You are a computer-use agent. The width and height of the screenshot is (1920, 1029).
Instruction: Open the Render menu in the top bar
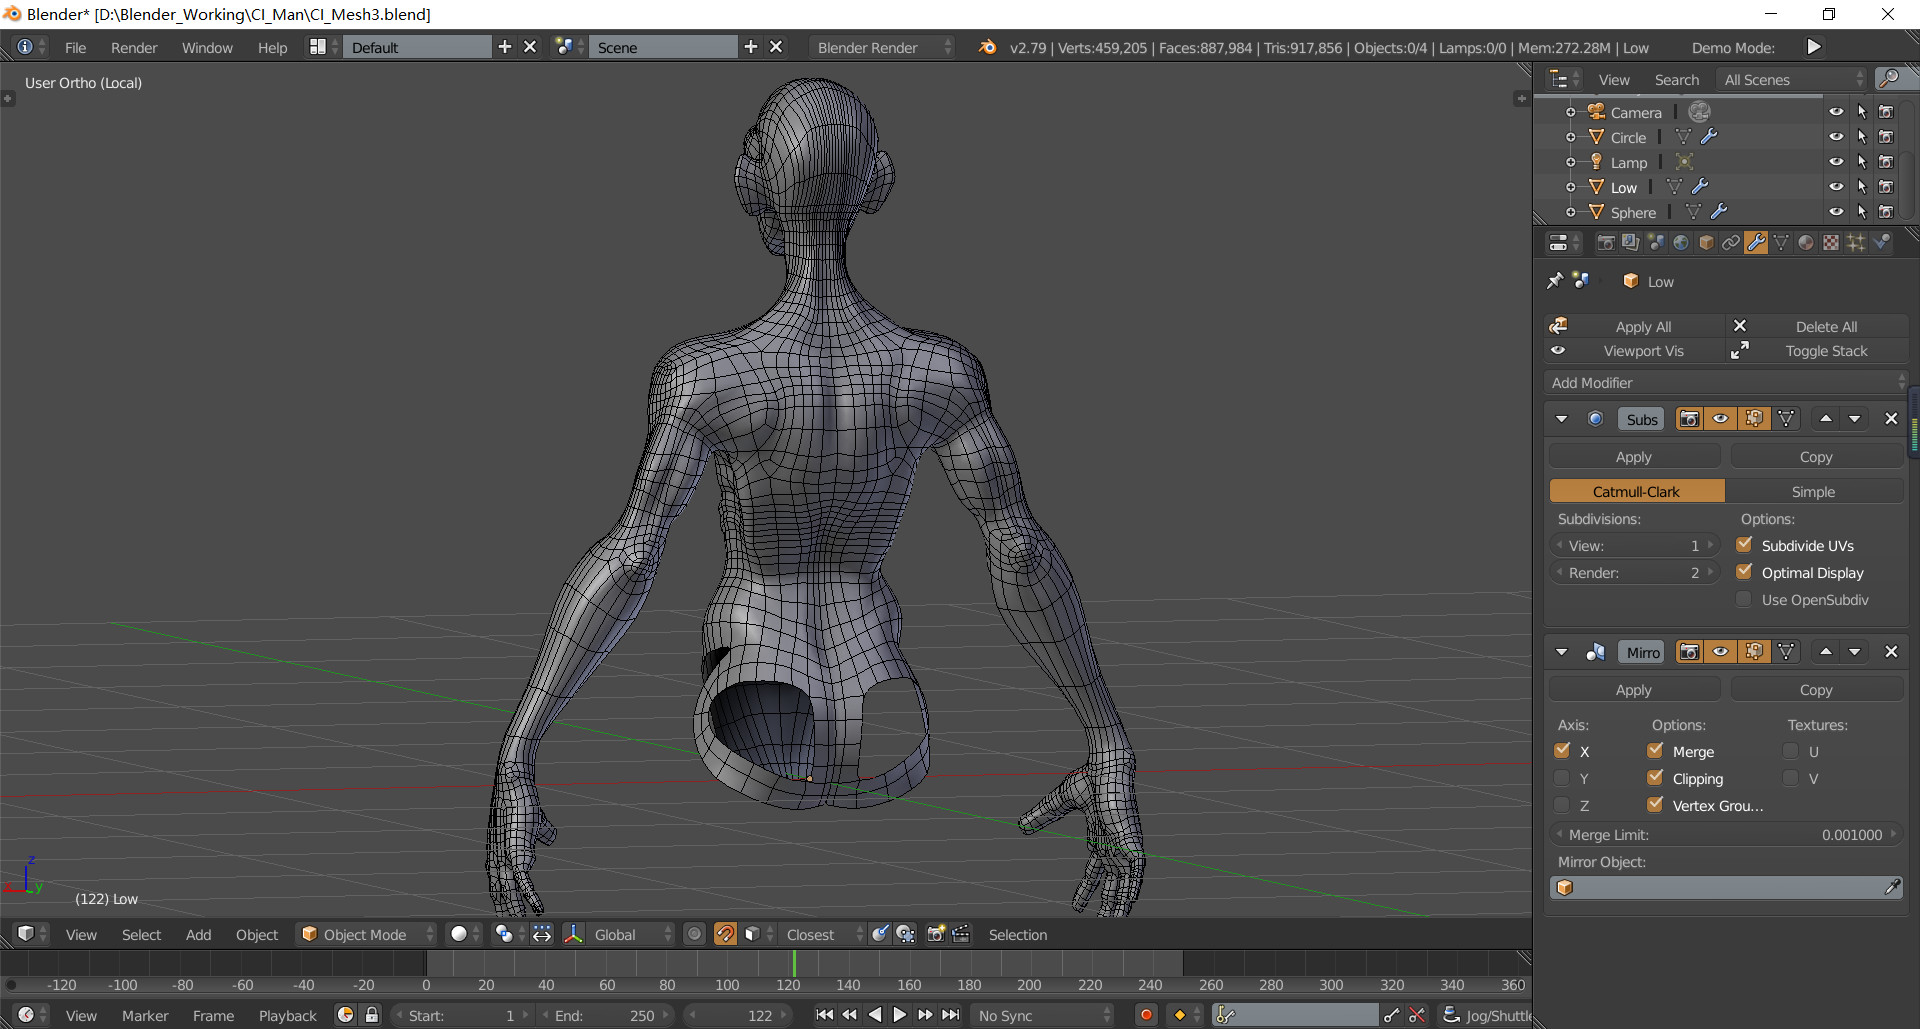pos(134,47)
